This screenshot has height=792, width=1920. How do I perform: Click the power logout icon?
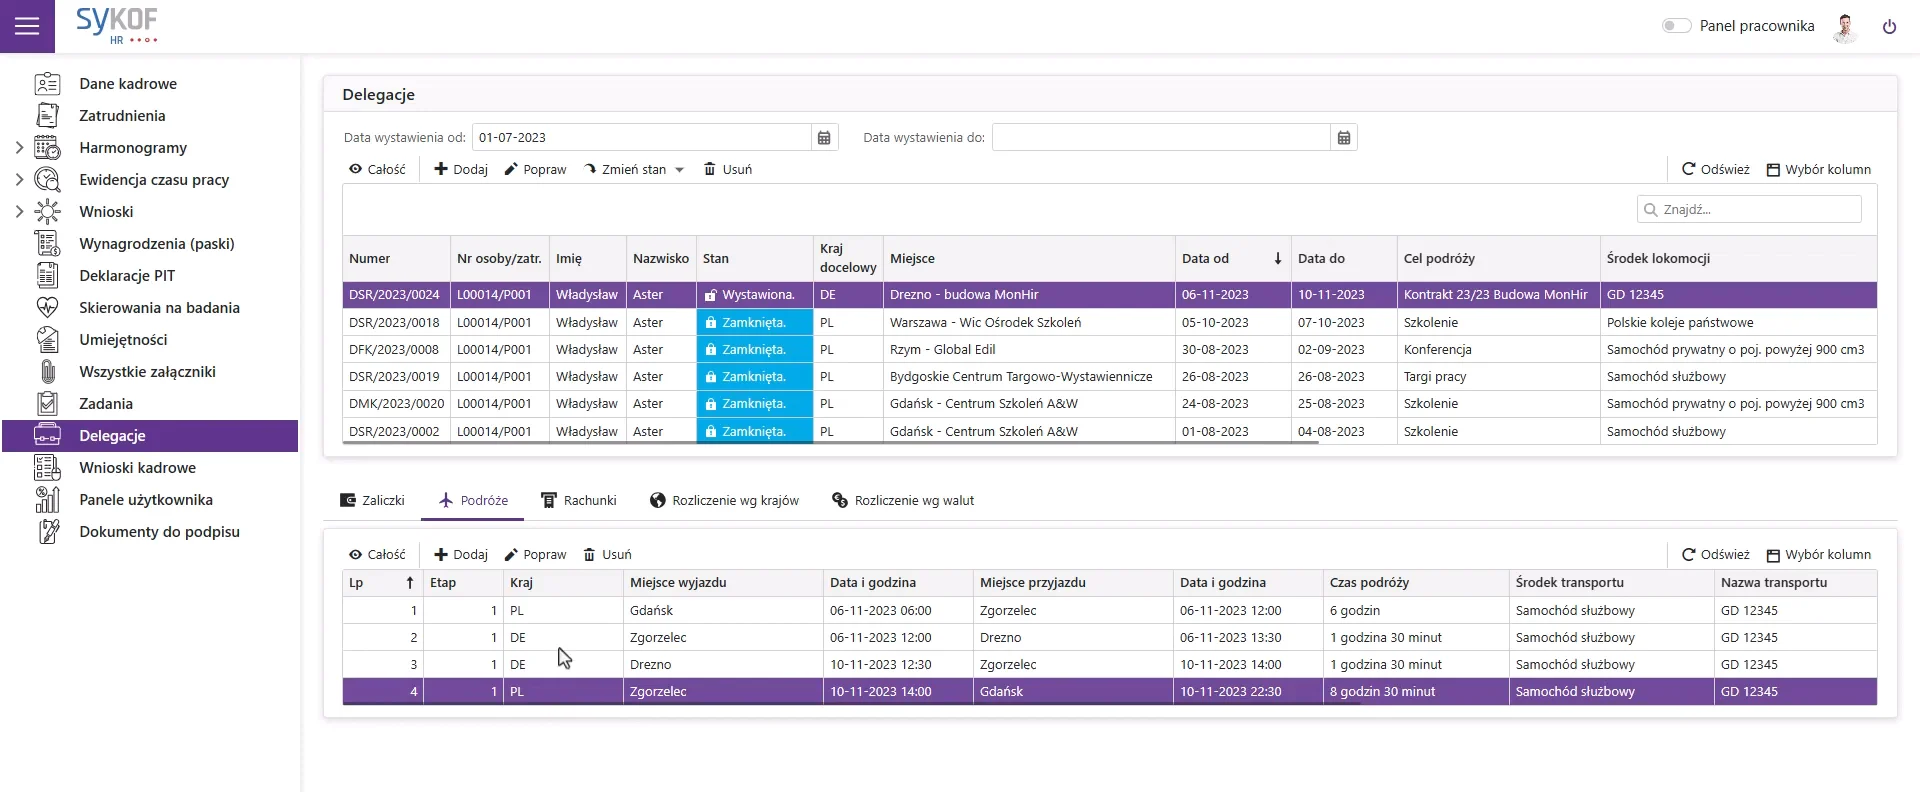click(1889, 27)
